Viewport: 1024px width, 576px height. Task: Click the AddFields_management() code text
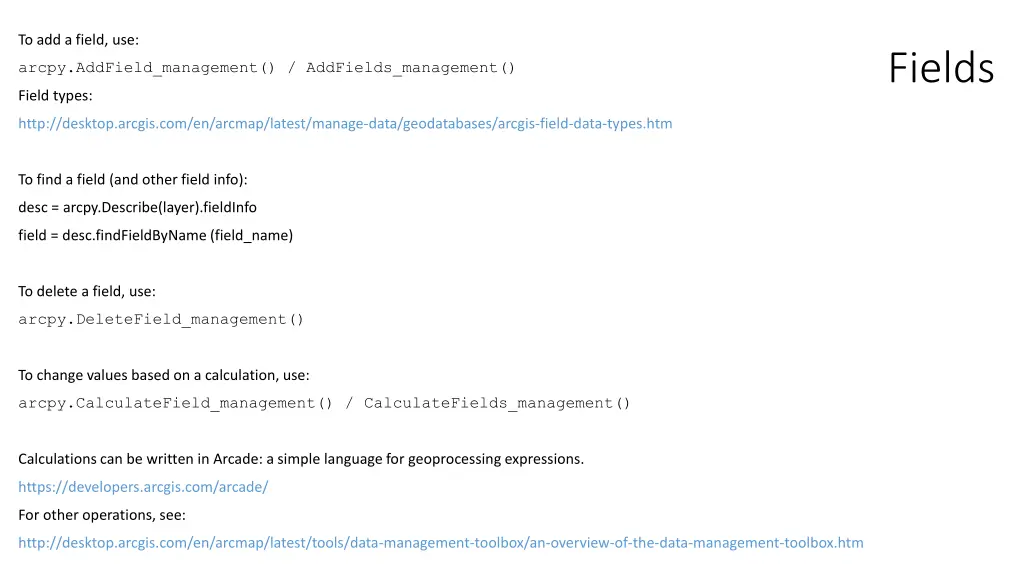coord(410,68)
